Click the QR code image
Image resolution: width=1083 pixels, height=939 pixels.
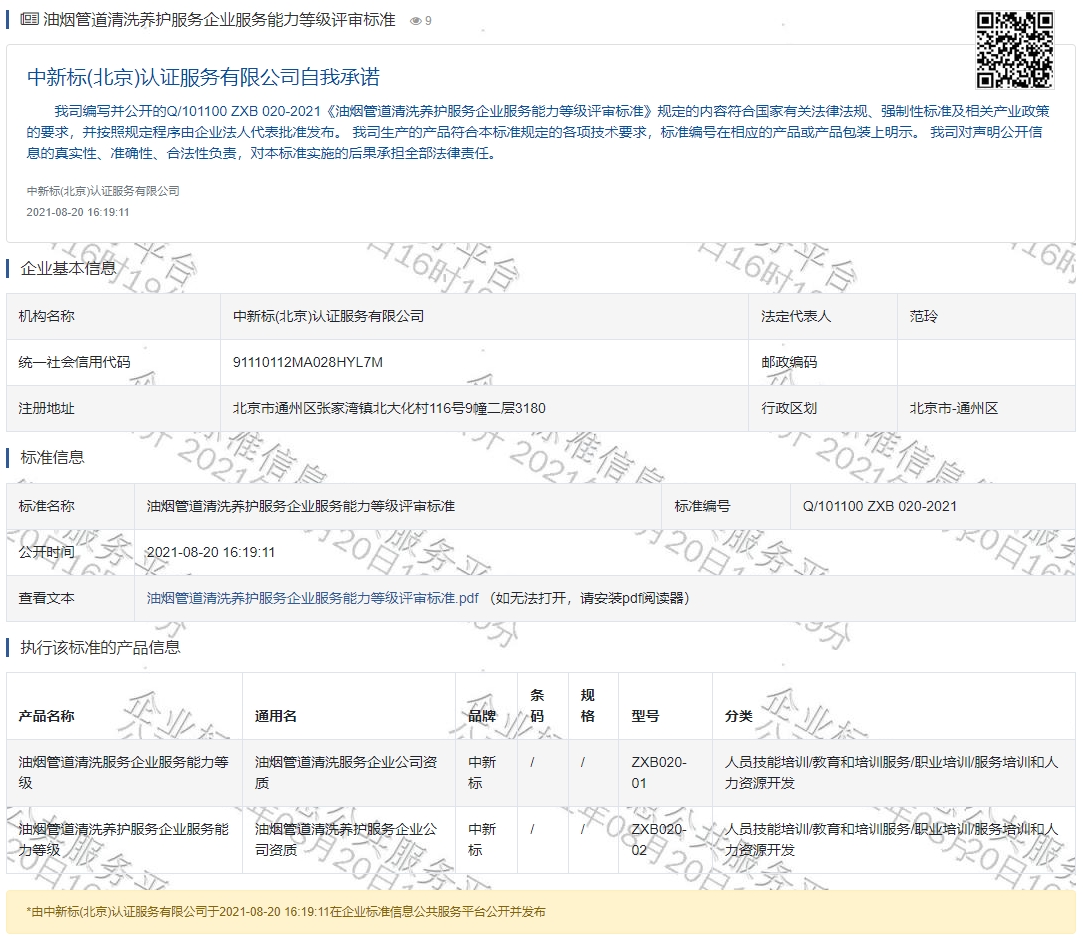(1014, 50)
